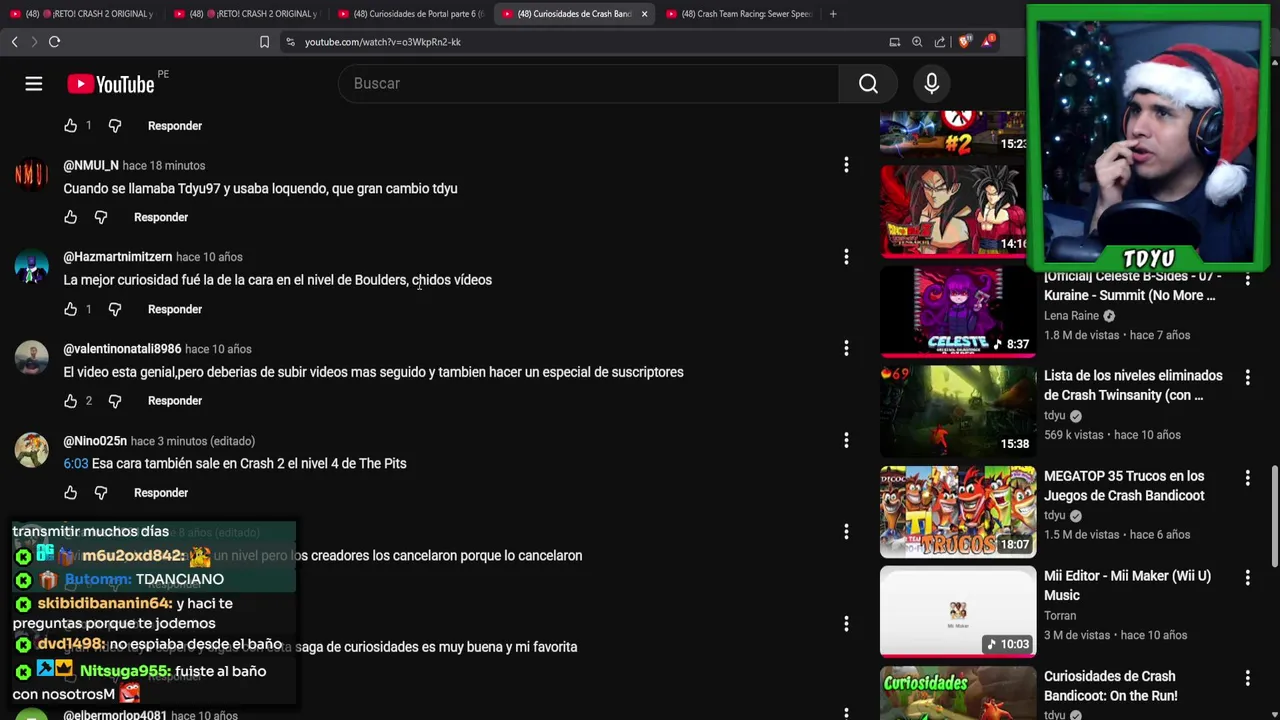Go back with browser back arrow

(x=14, y=42)
